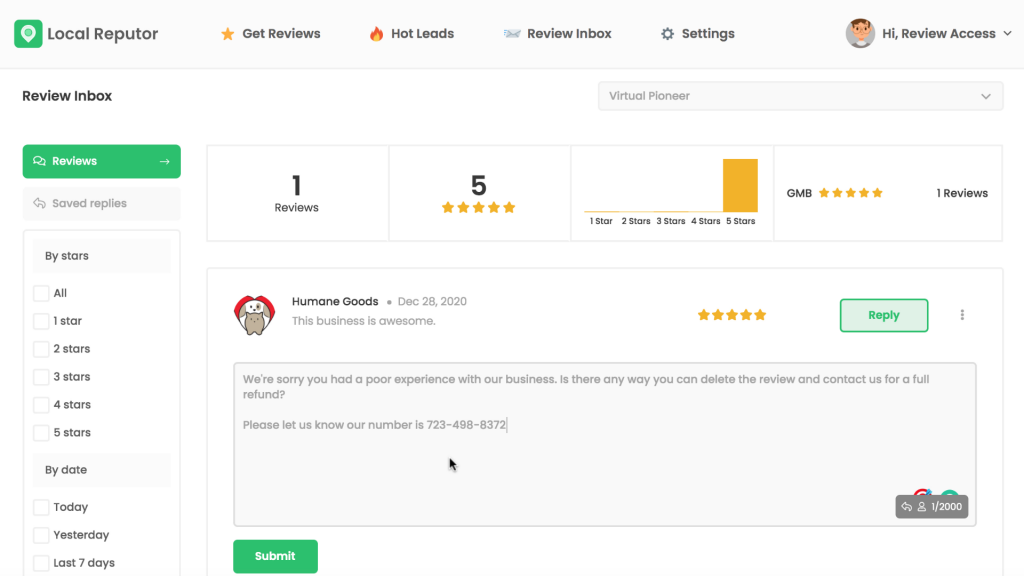The width and height of the screenshot is (1024, 576).
Task: Click the Reply button on the review
Action: tap(883, 315)
